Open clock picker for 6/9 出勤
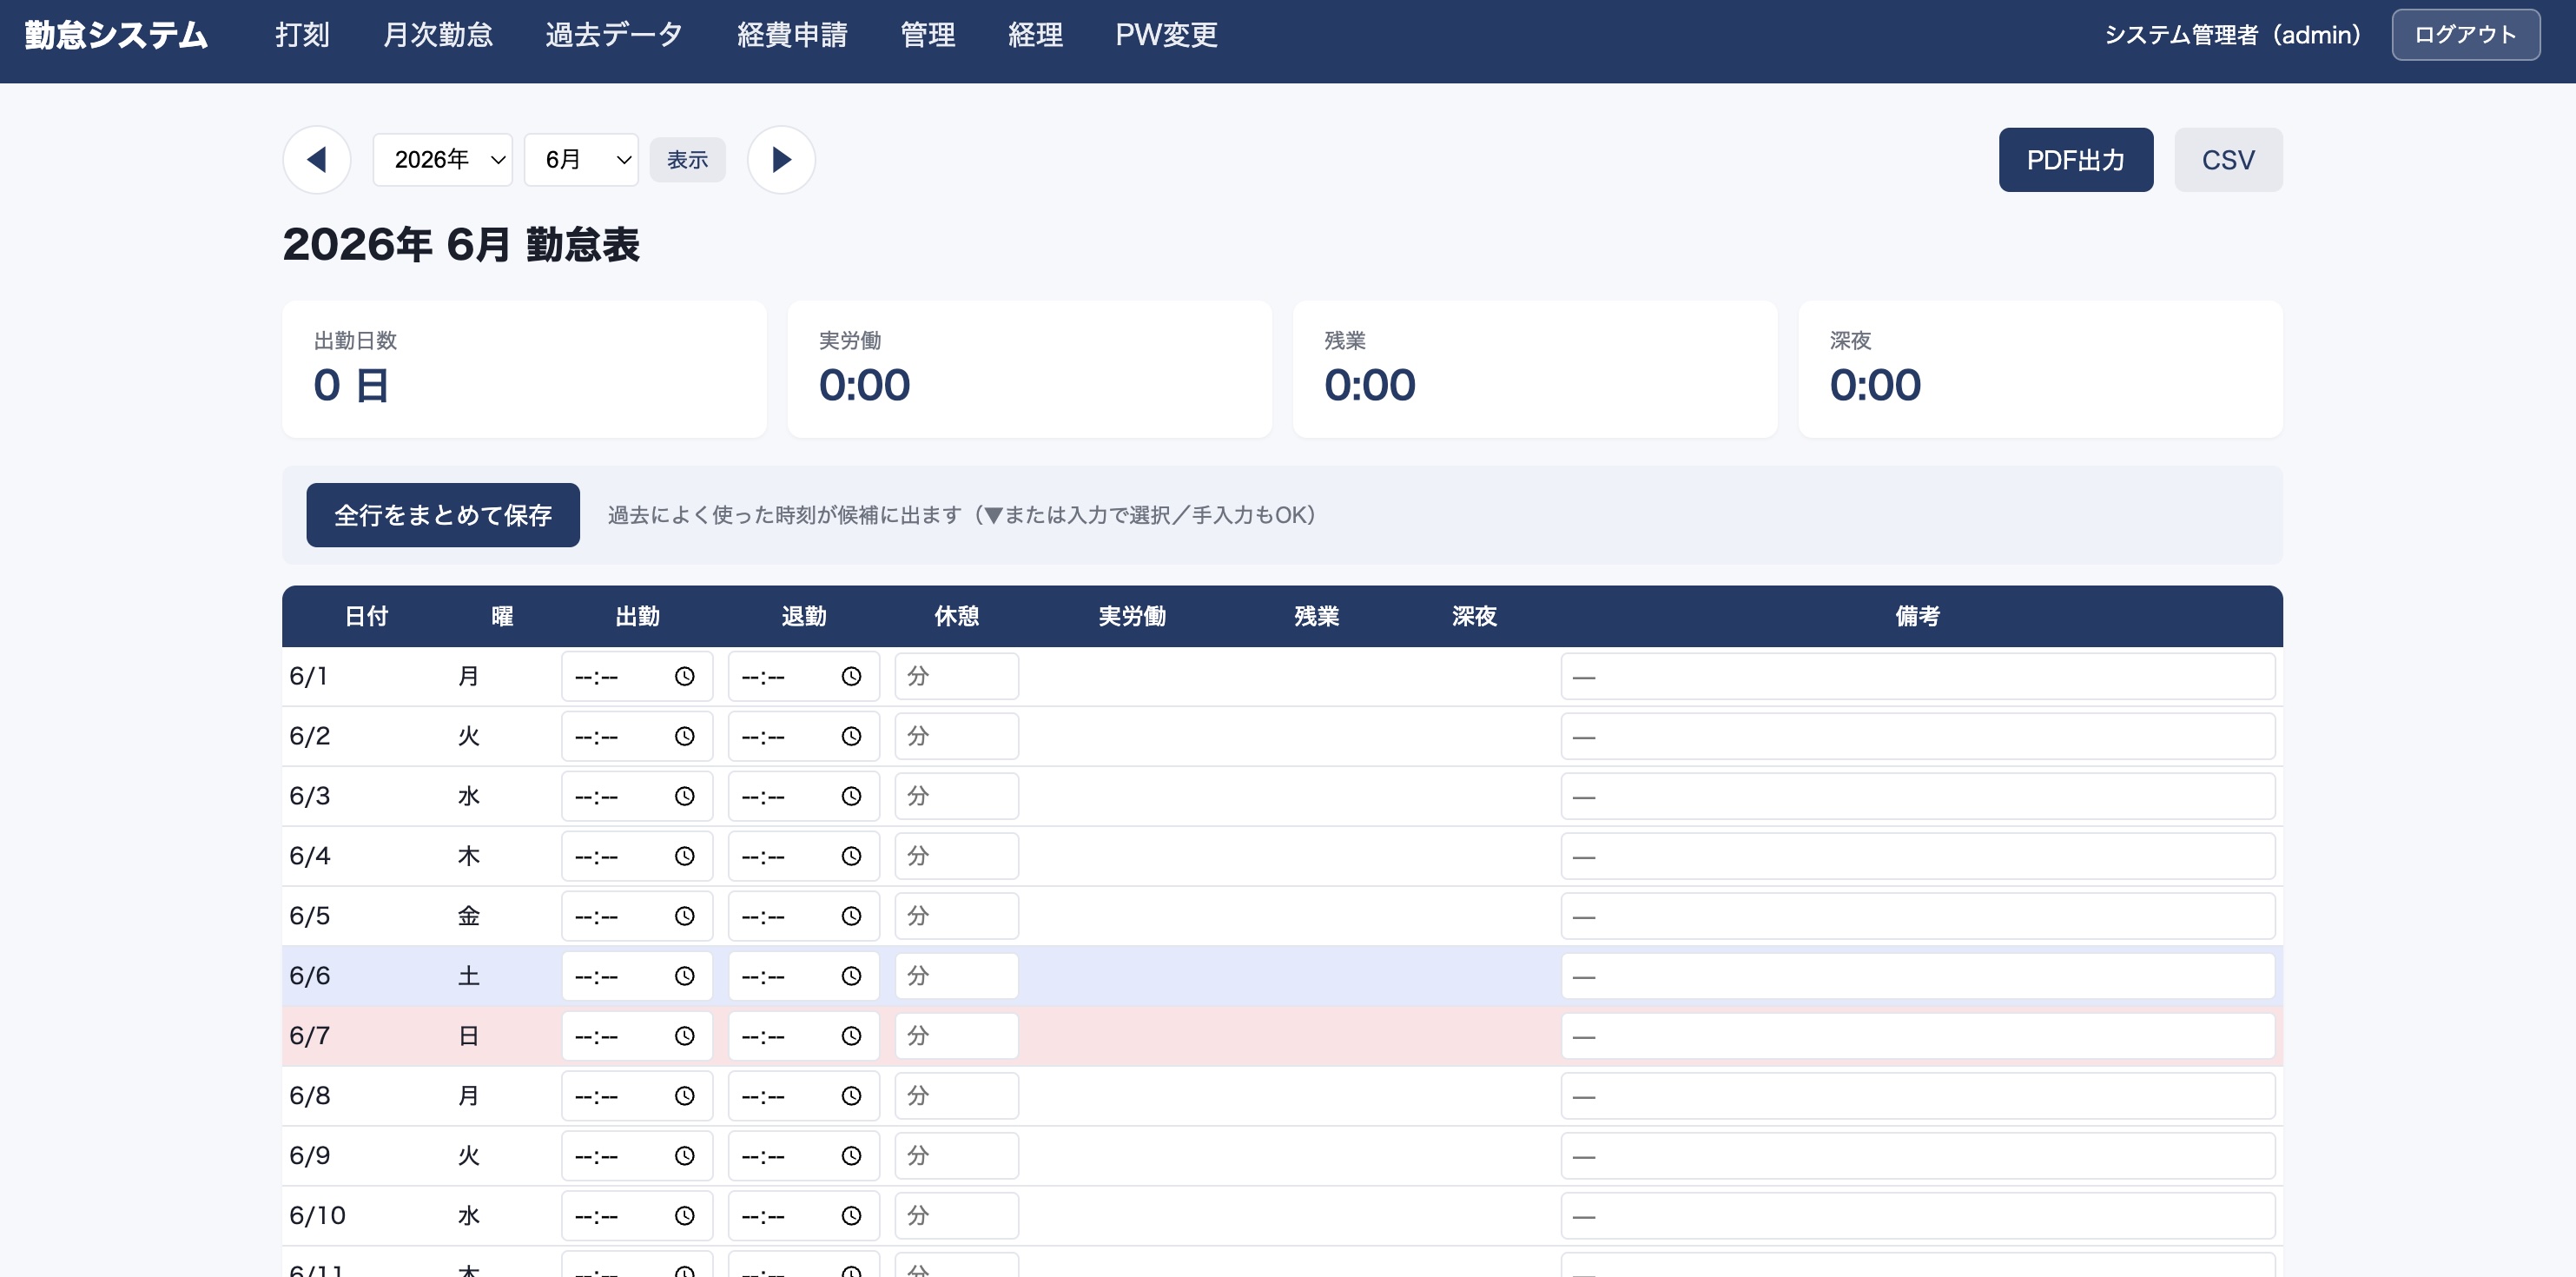2576x1277 pixels. click(x=684, y=1157)
